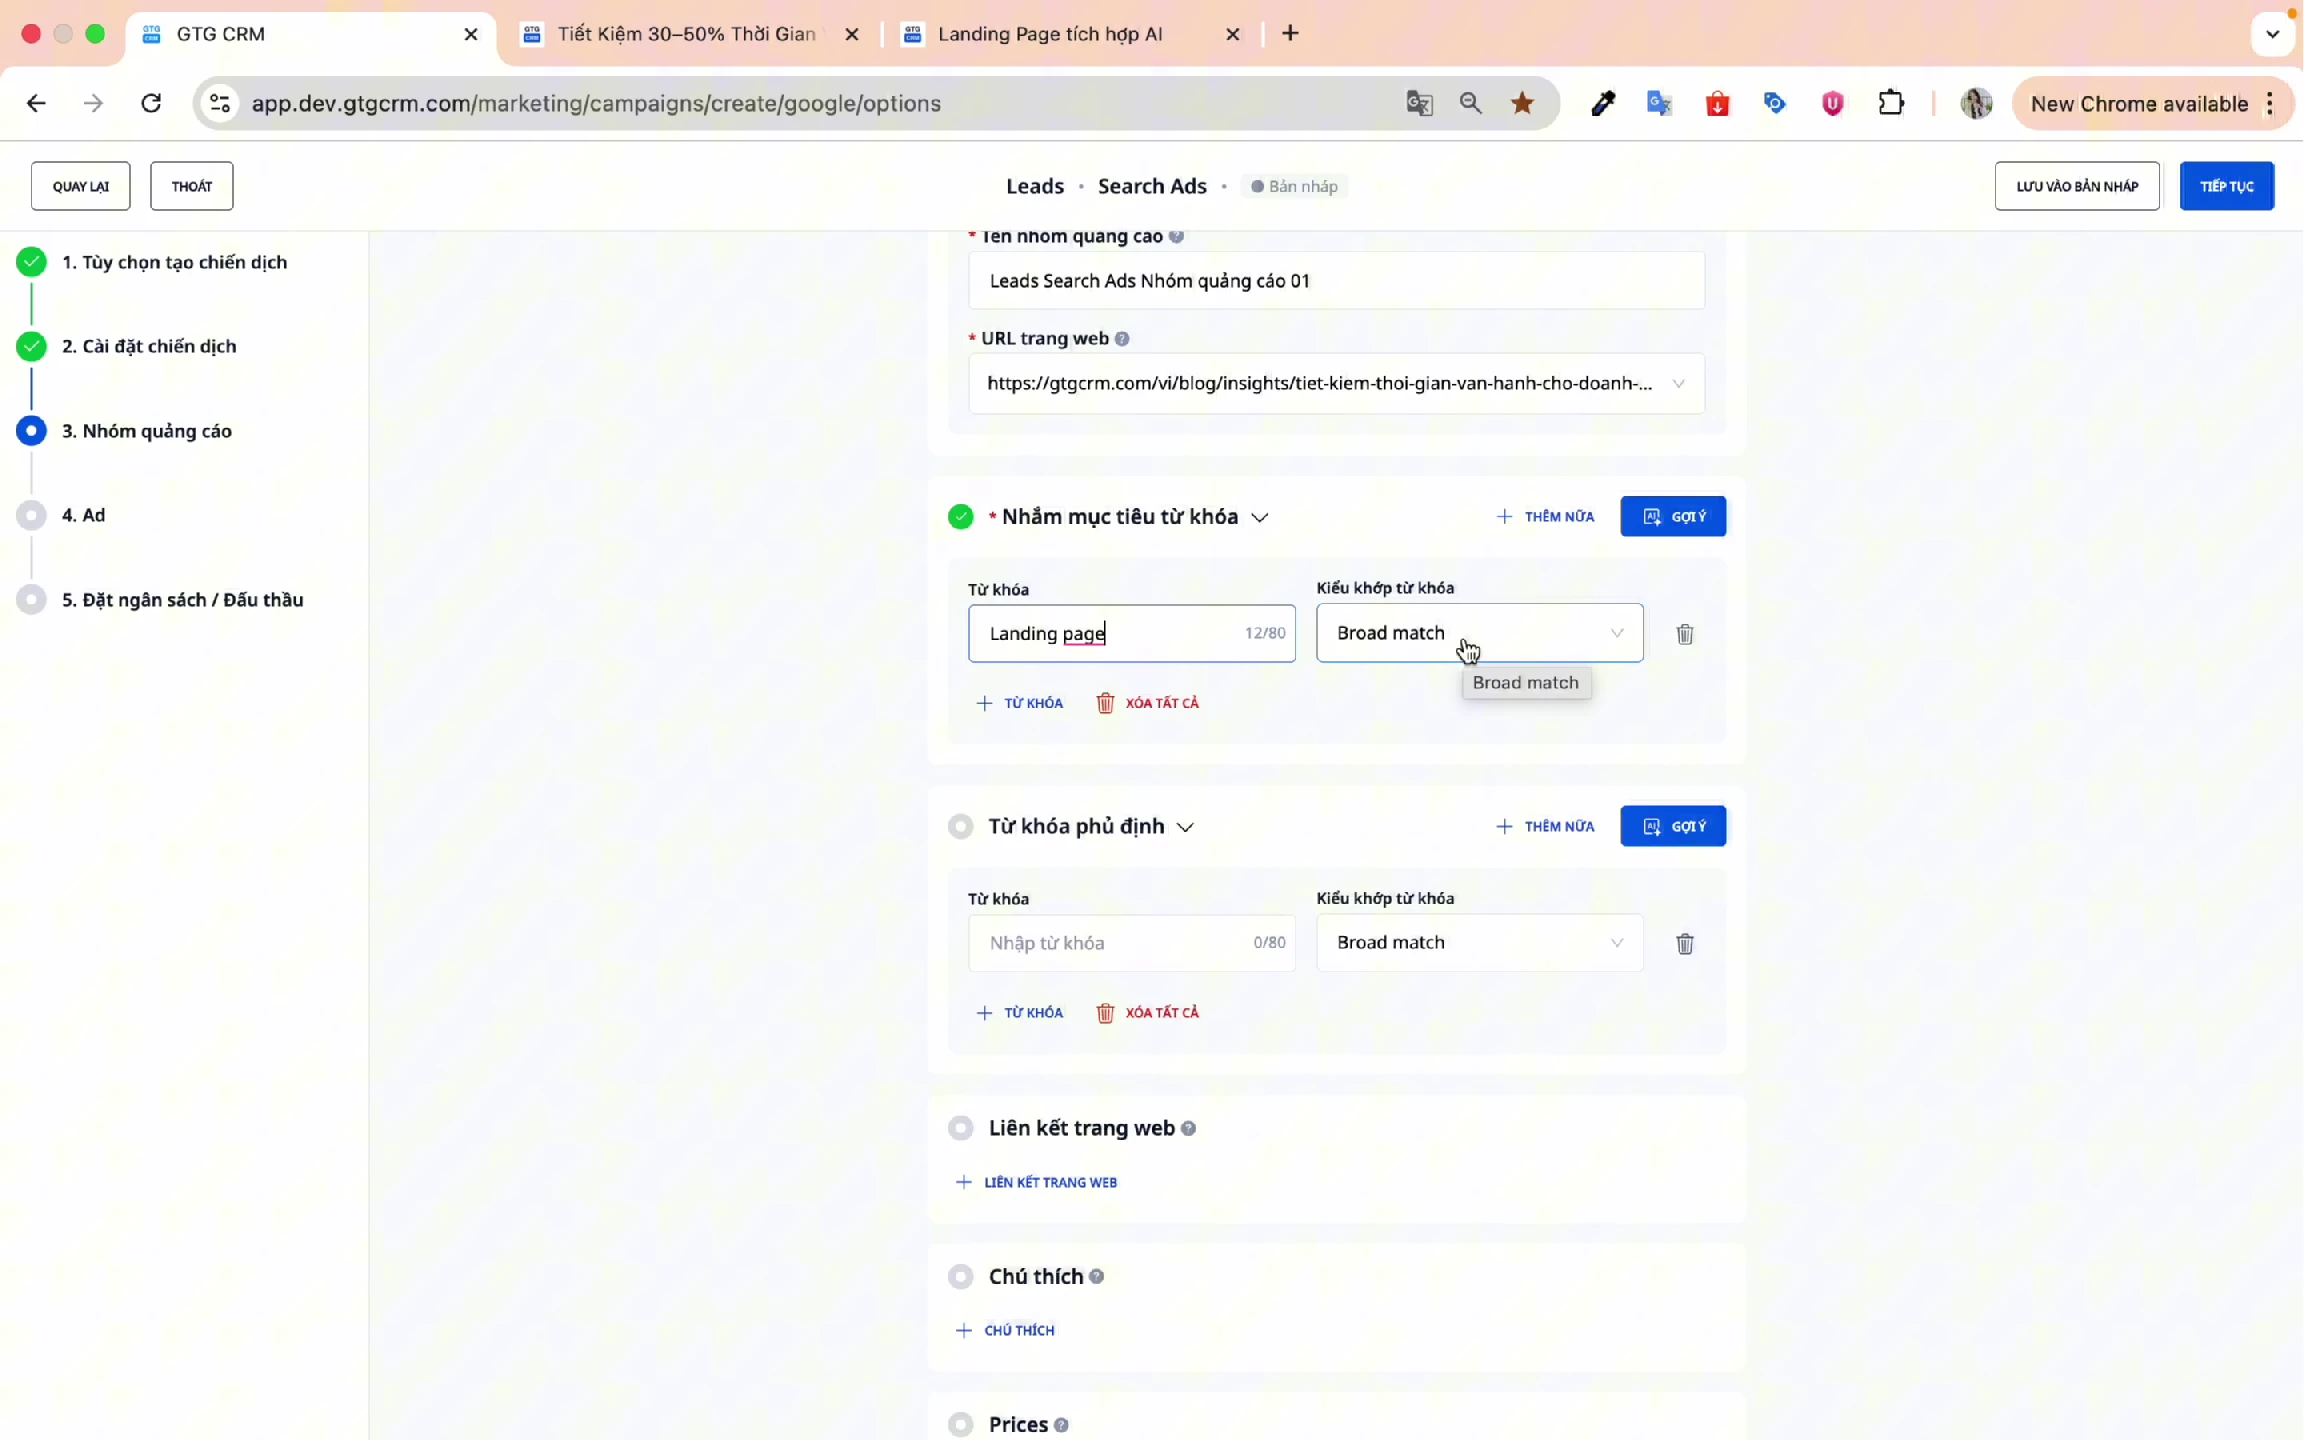Toggle the Chú thích section circle
Viewport: 2304px width, 1440px height.
coord(960,1277)
